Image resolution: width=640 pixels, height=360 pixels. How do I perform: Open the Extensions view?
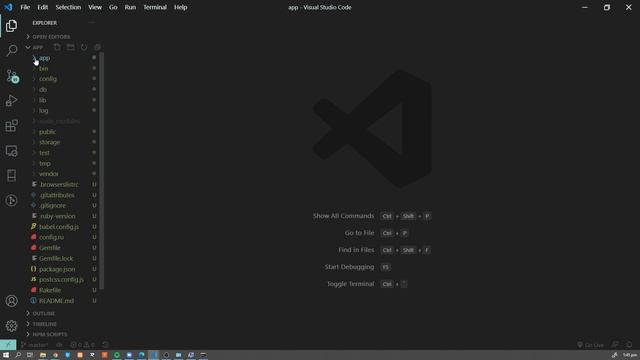click(11, 125)
